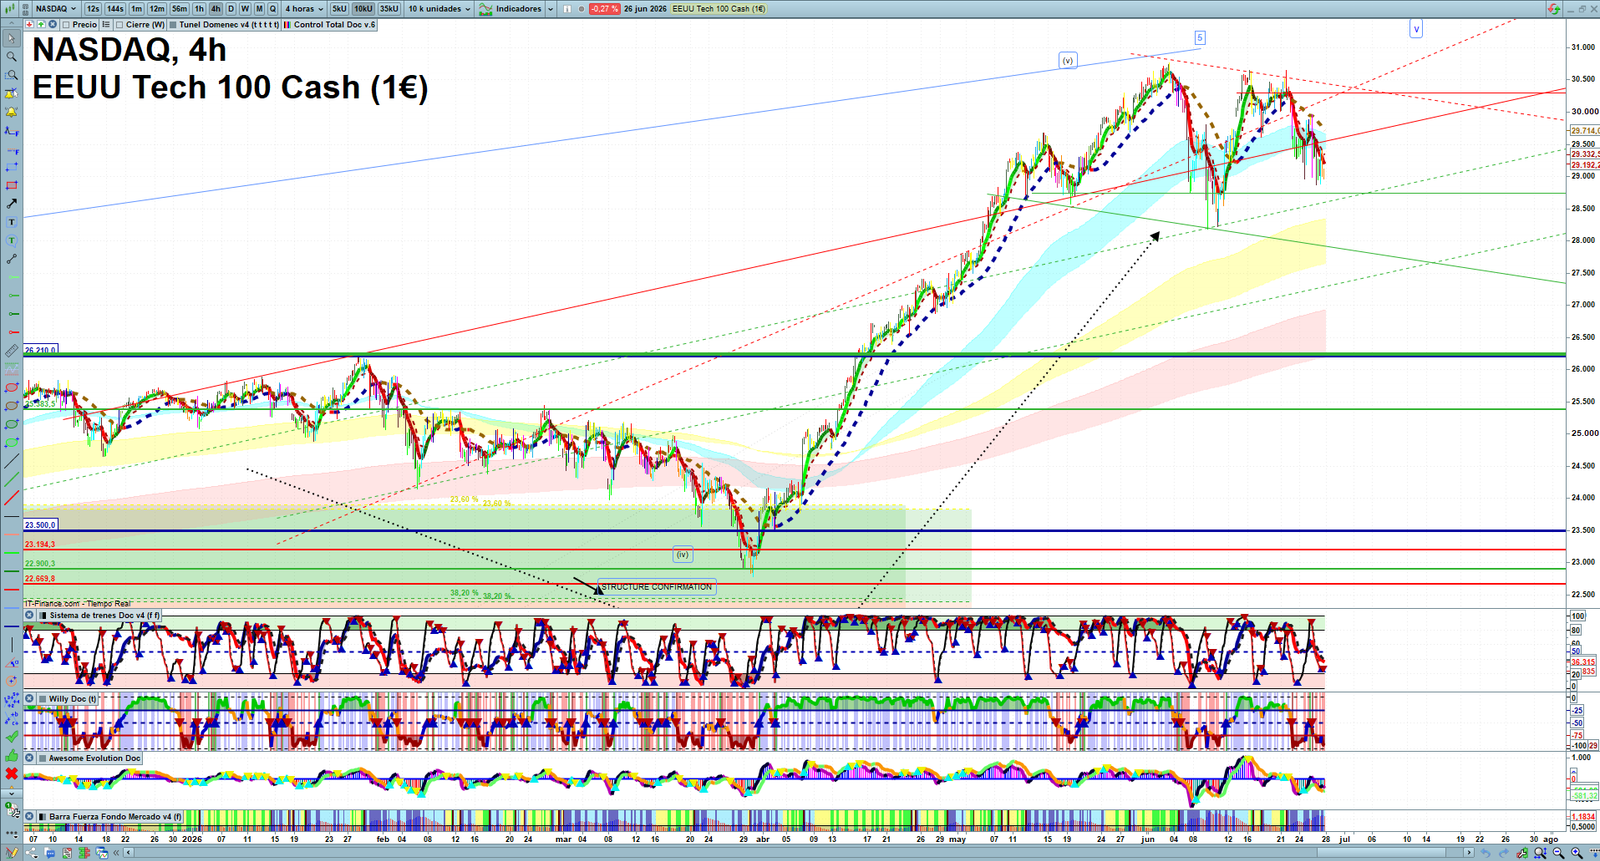Click the 144s timeframe button
This screenshot has width=1600, height=861.
pos(115,8)
